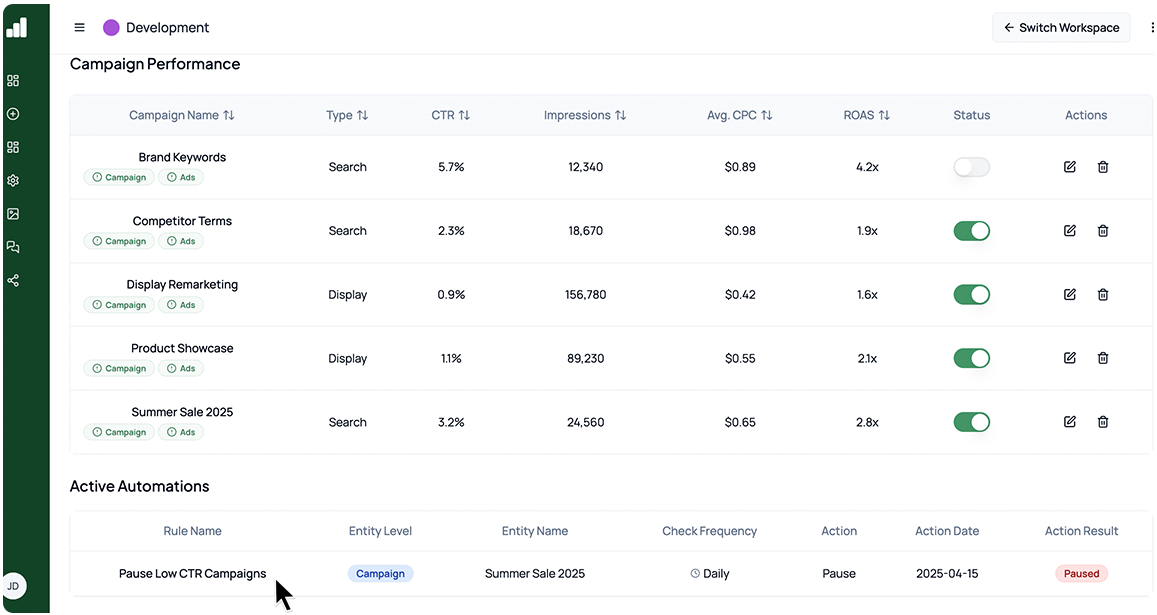
Task: Click the bar chart app logo
Action: tap(17, 28)
